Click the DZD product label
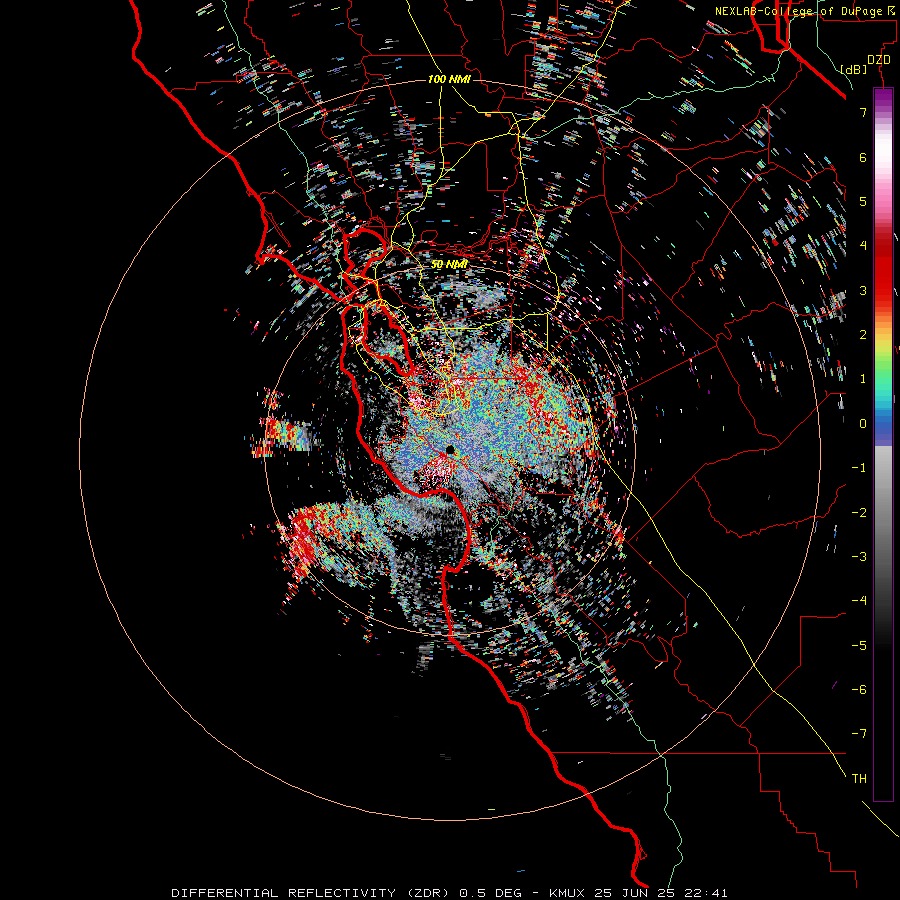 click(x=878, y=59)
